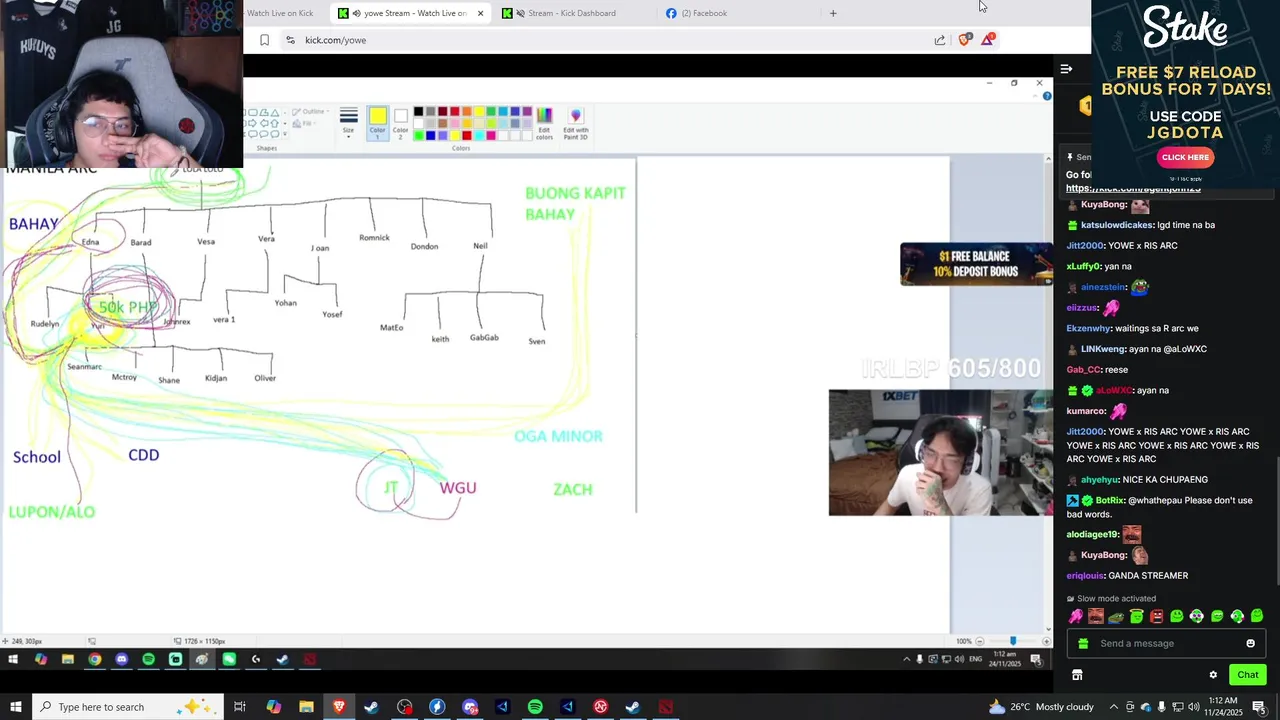Insert the laughing man face emote

pos(1096,616)
